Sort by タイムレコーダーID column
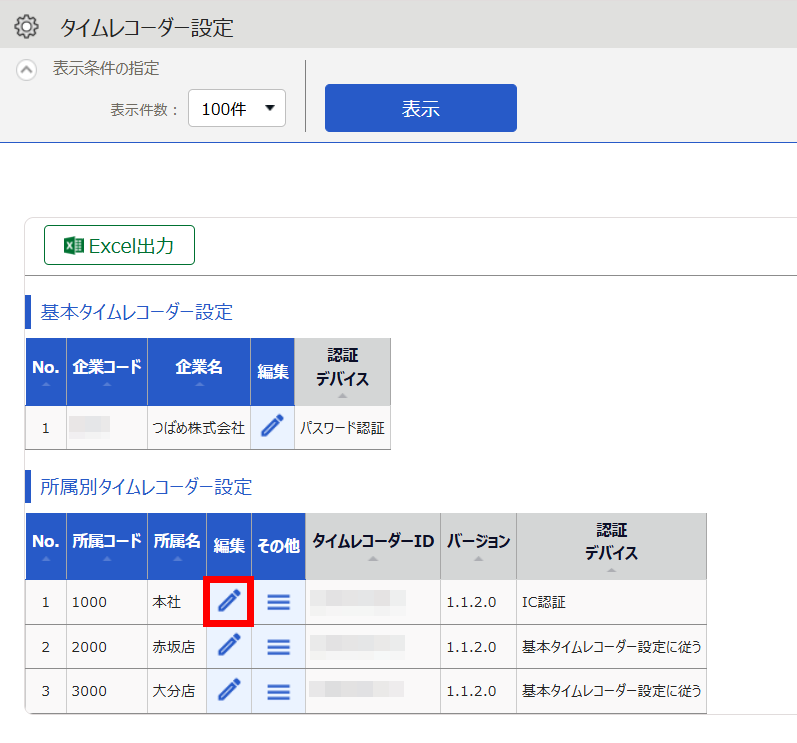This screenshot has height=743, width=797. [373, 546]
